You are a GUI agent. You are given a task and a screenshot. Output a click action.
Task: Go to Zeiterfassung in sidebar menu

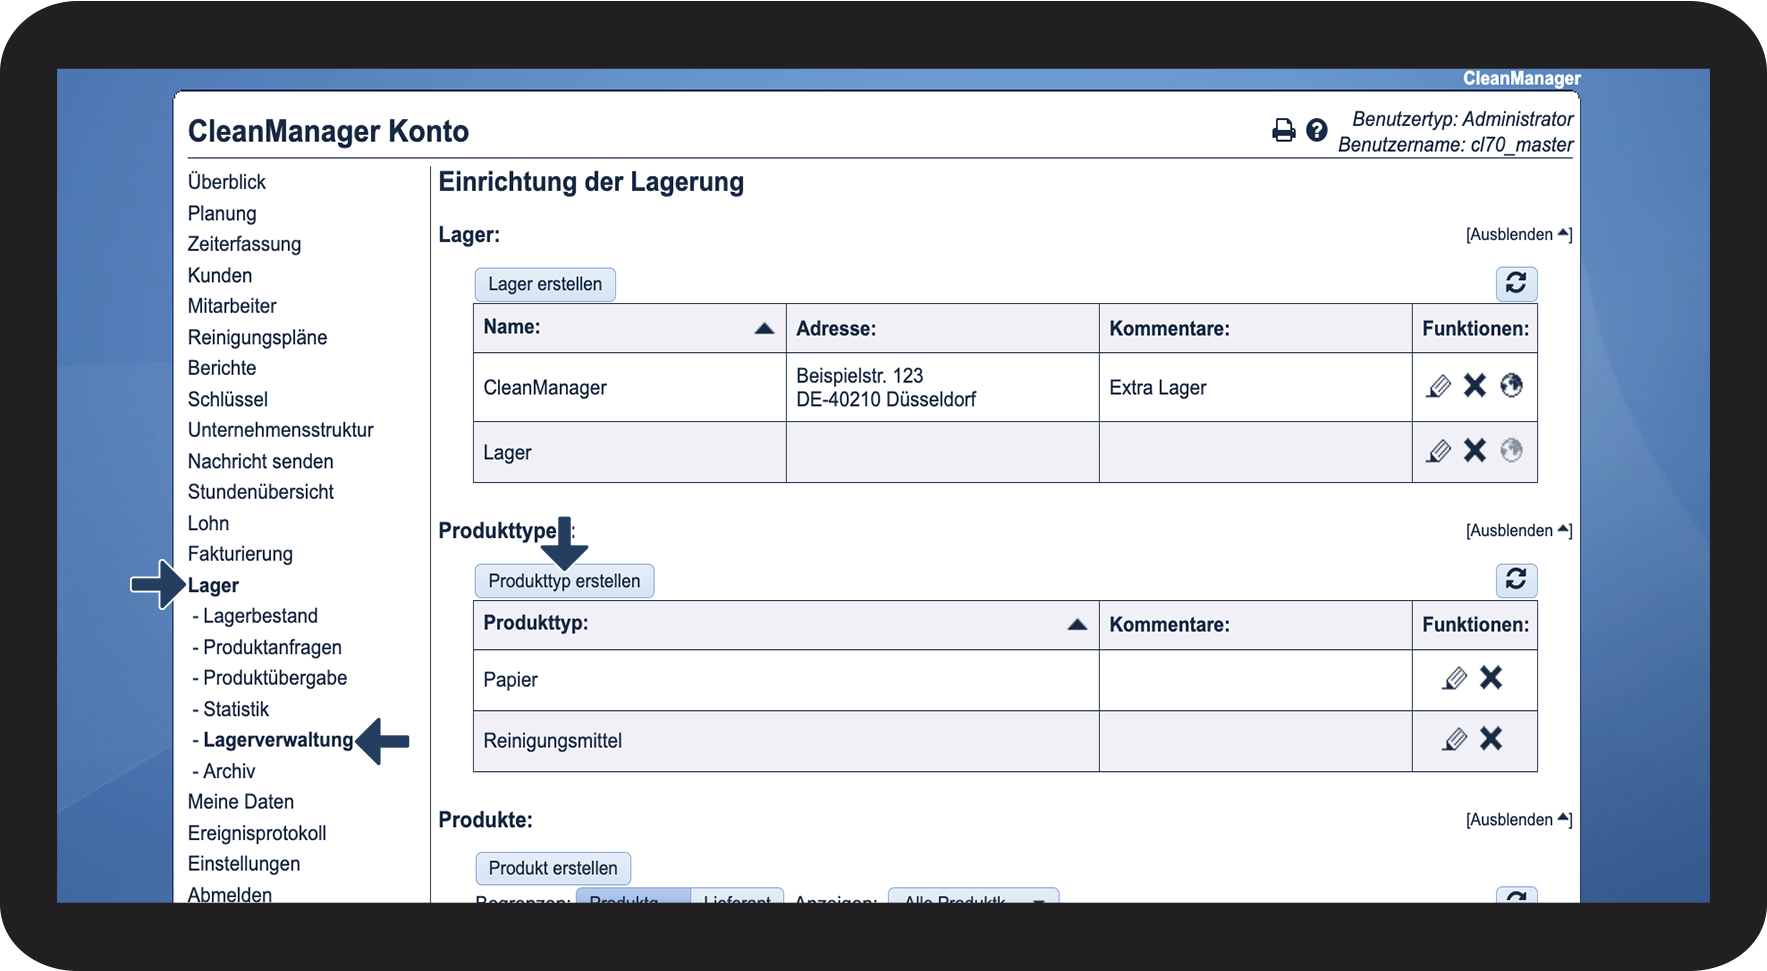tap(244, 244)
